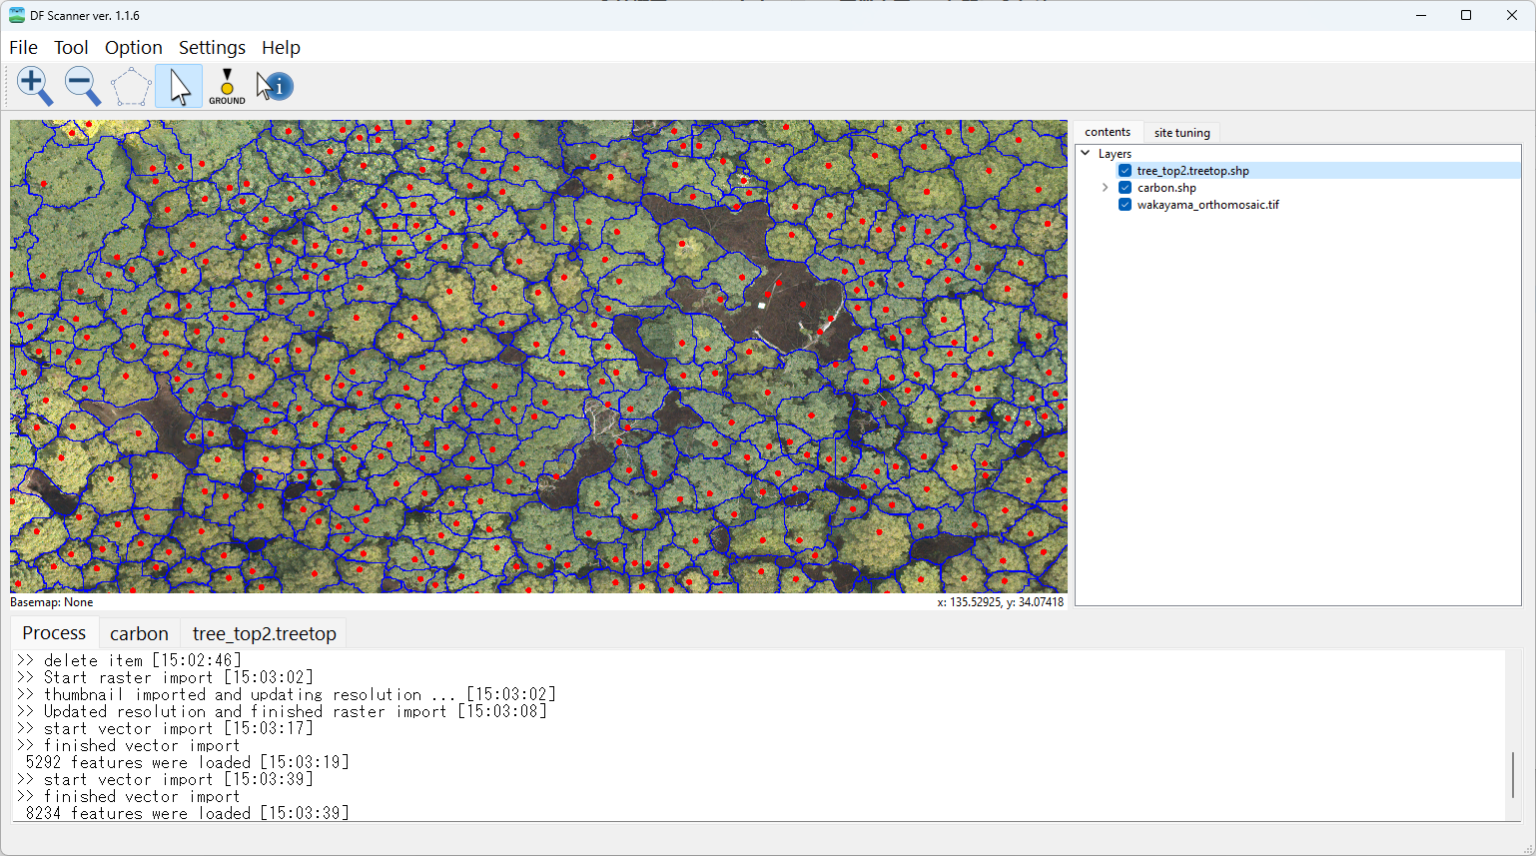Viewport: 1536px width, 856px height.
Task: Select the Zoom In magnifier tool
Action: coord(34,85)
